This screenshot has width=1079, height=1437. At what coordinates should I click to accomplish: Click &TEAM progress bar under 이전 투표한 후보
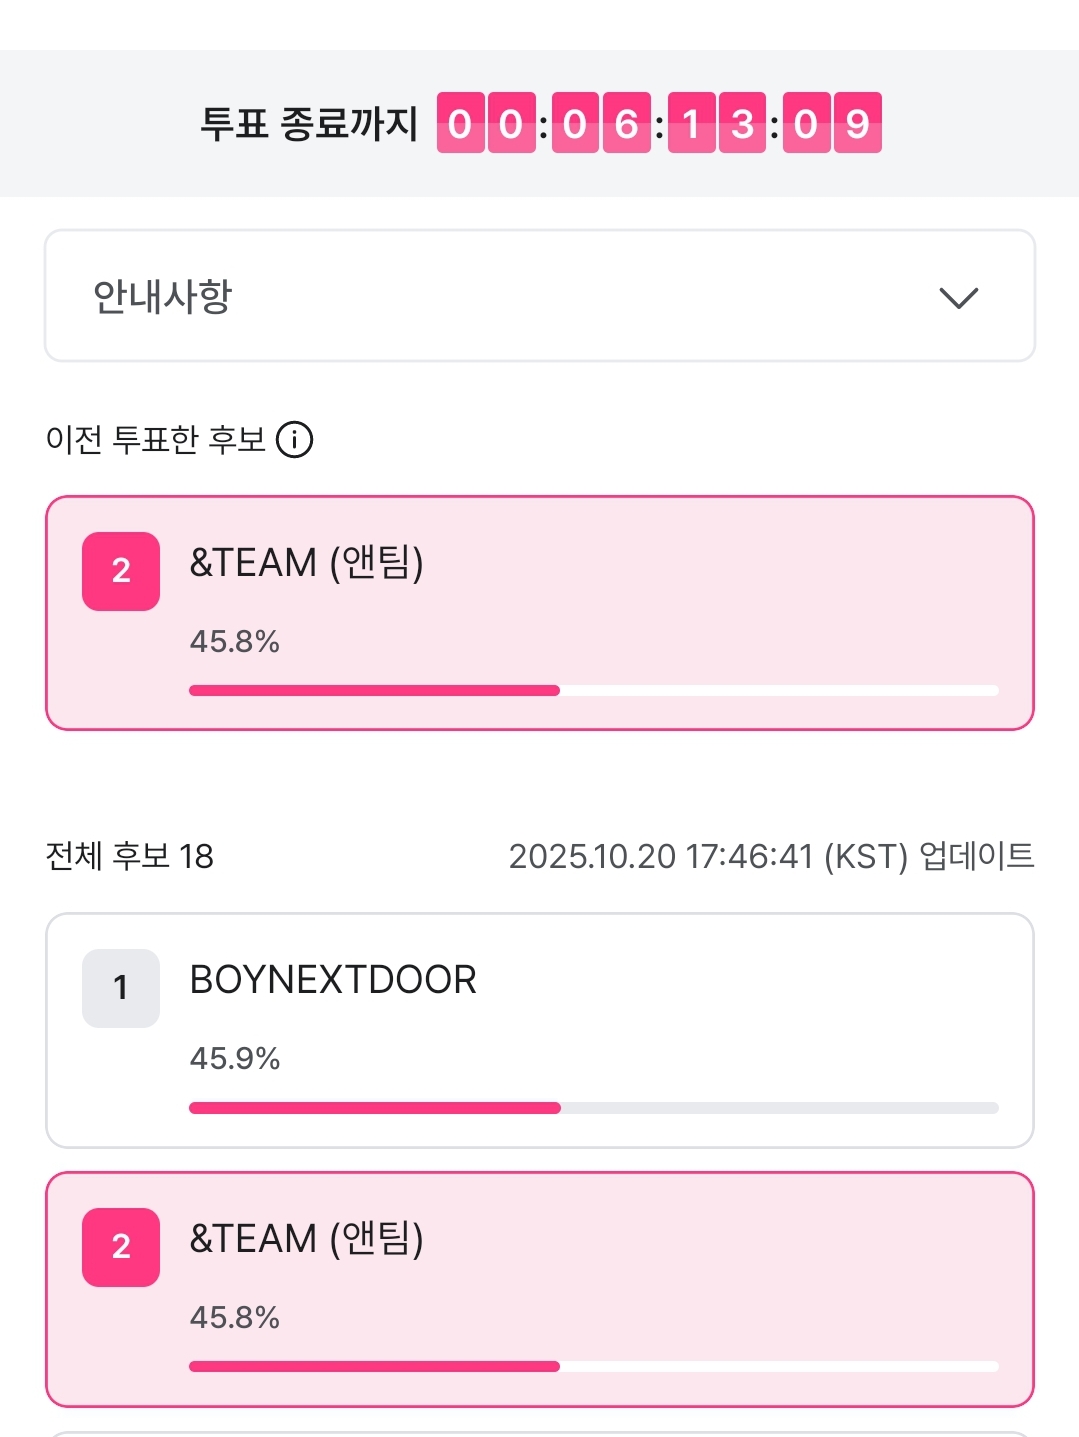[593, 691]
